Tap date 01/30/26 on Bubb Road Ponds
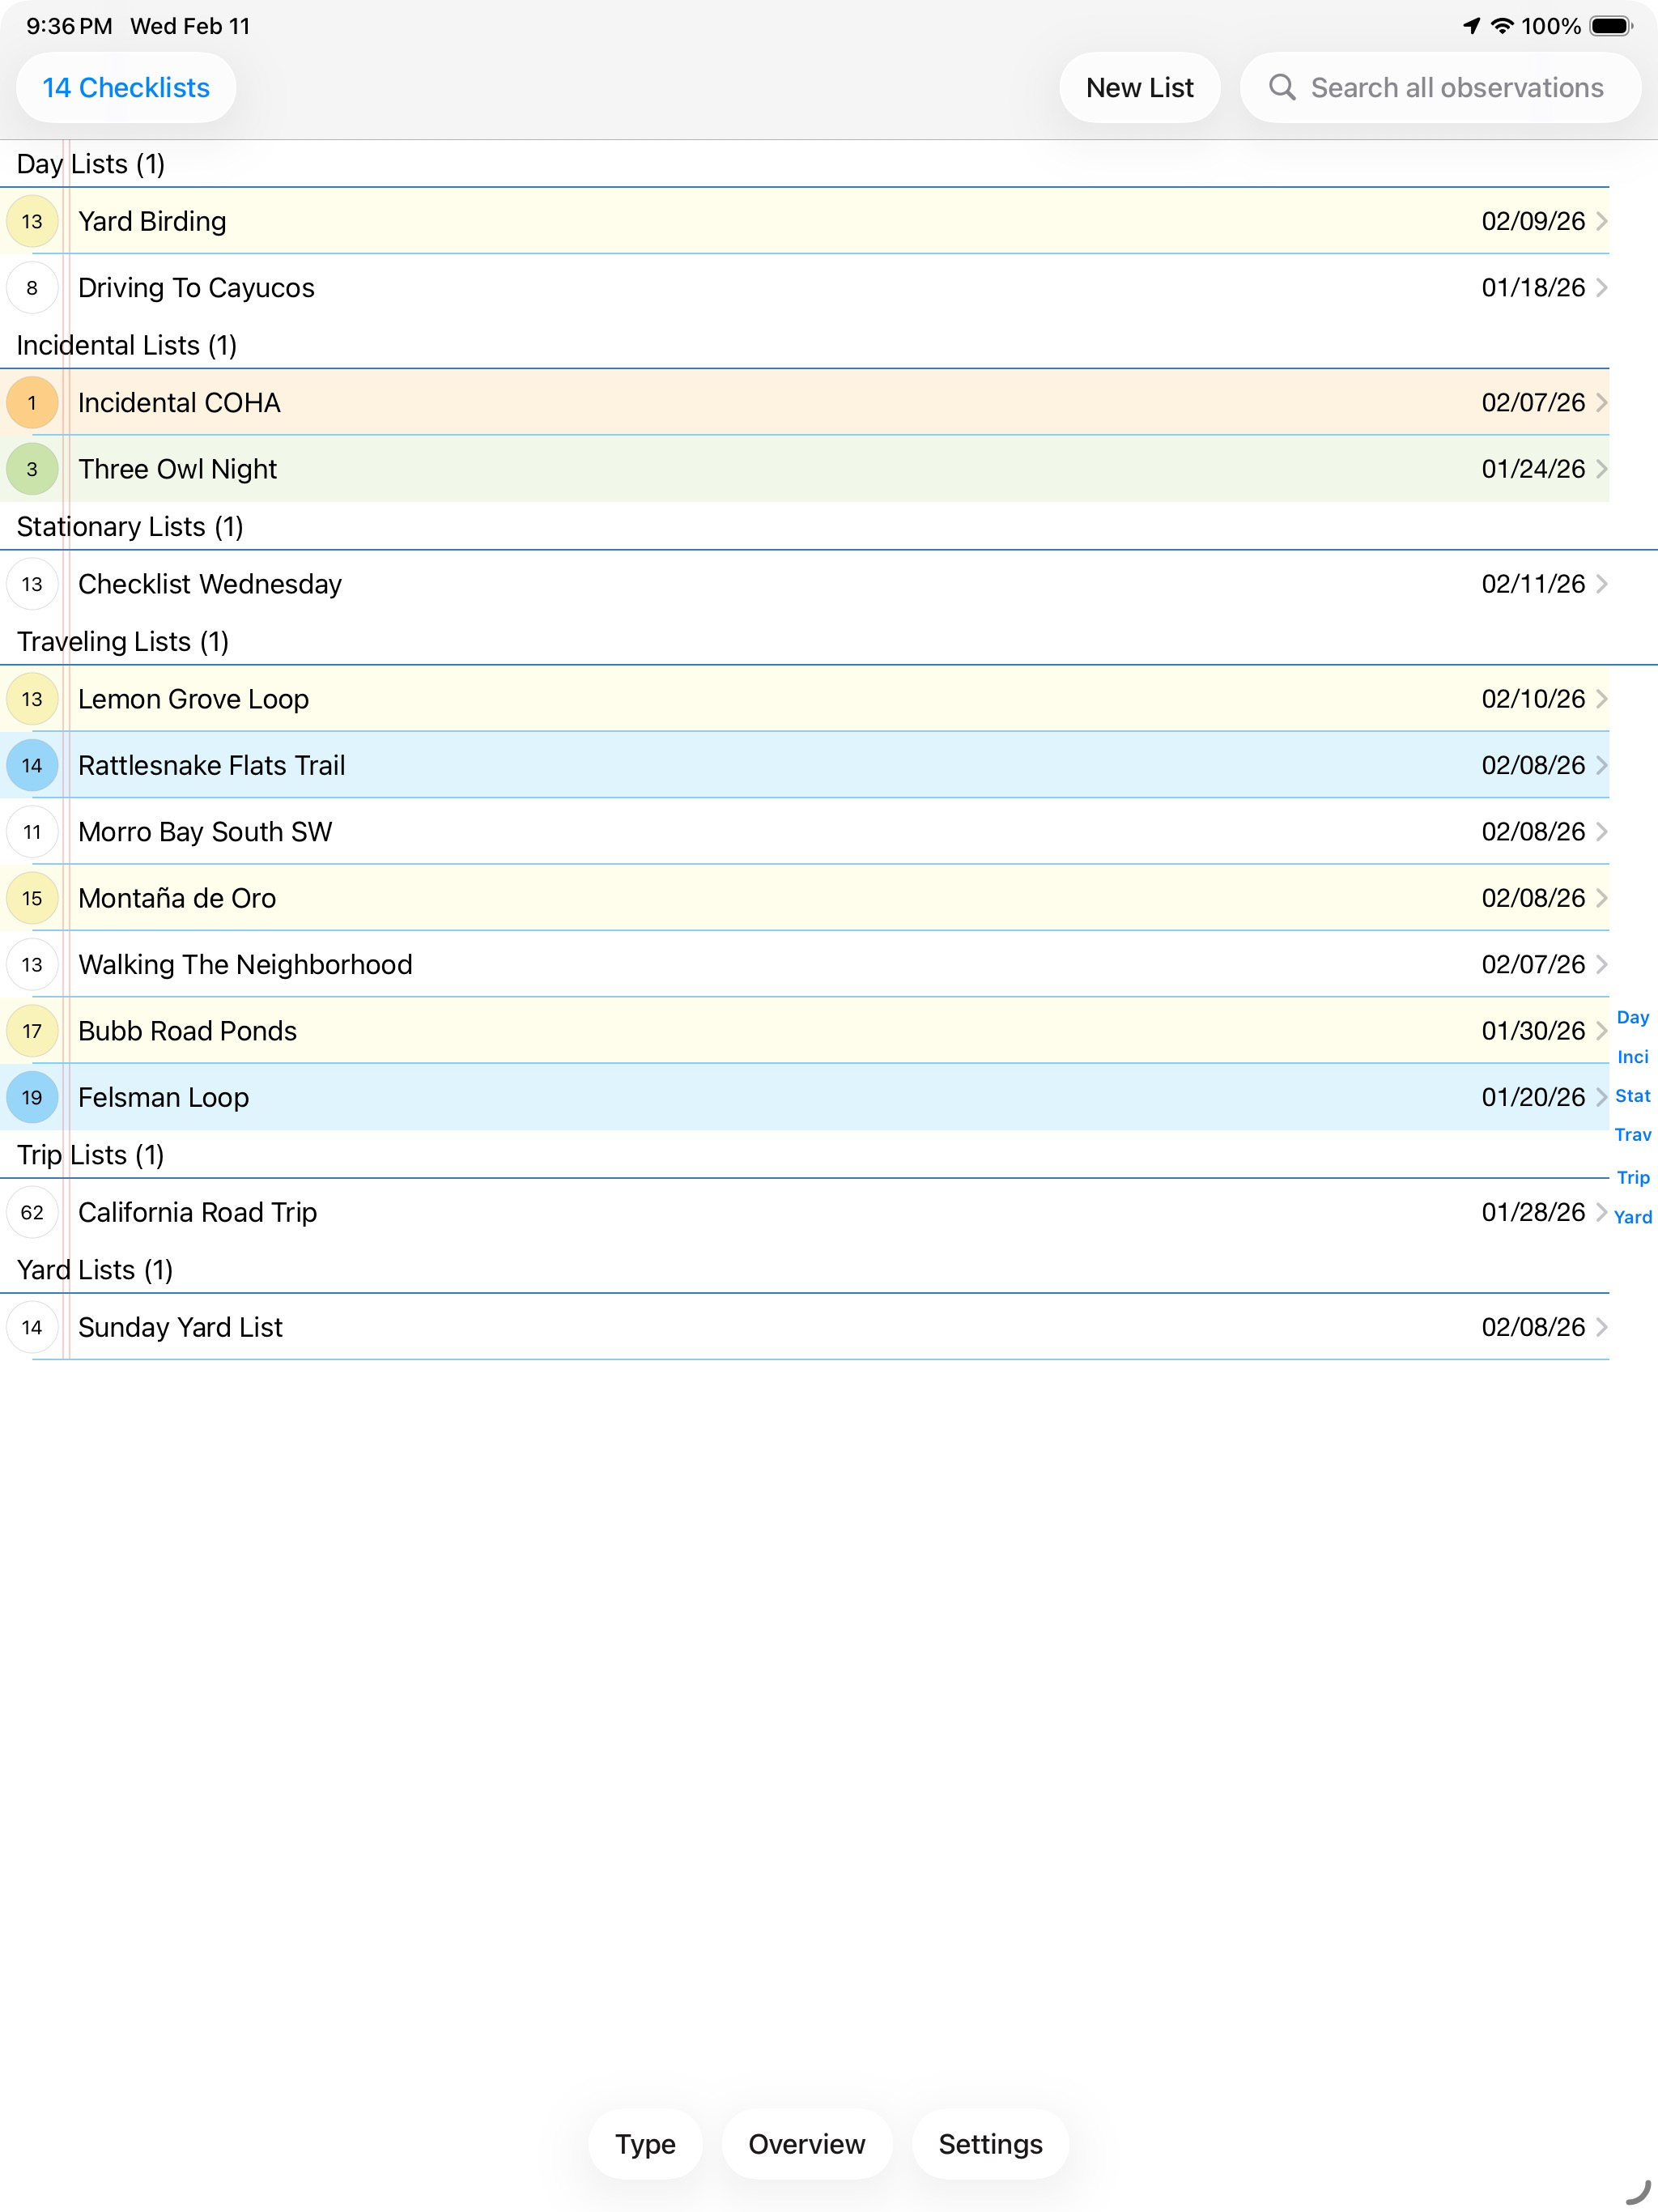The image size is (1658, 2212). pos(1533,1031)
